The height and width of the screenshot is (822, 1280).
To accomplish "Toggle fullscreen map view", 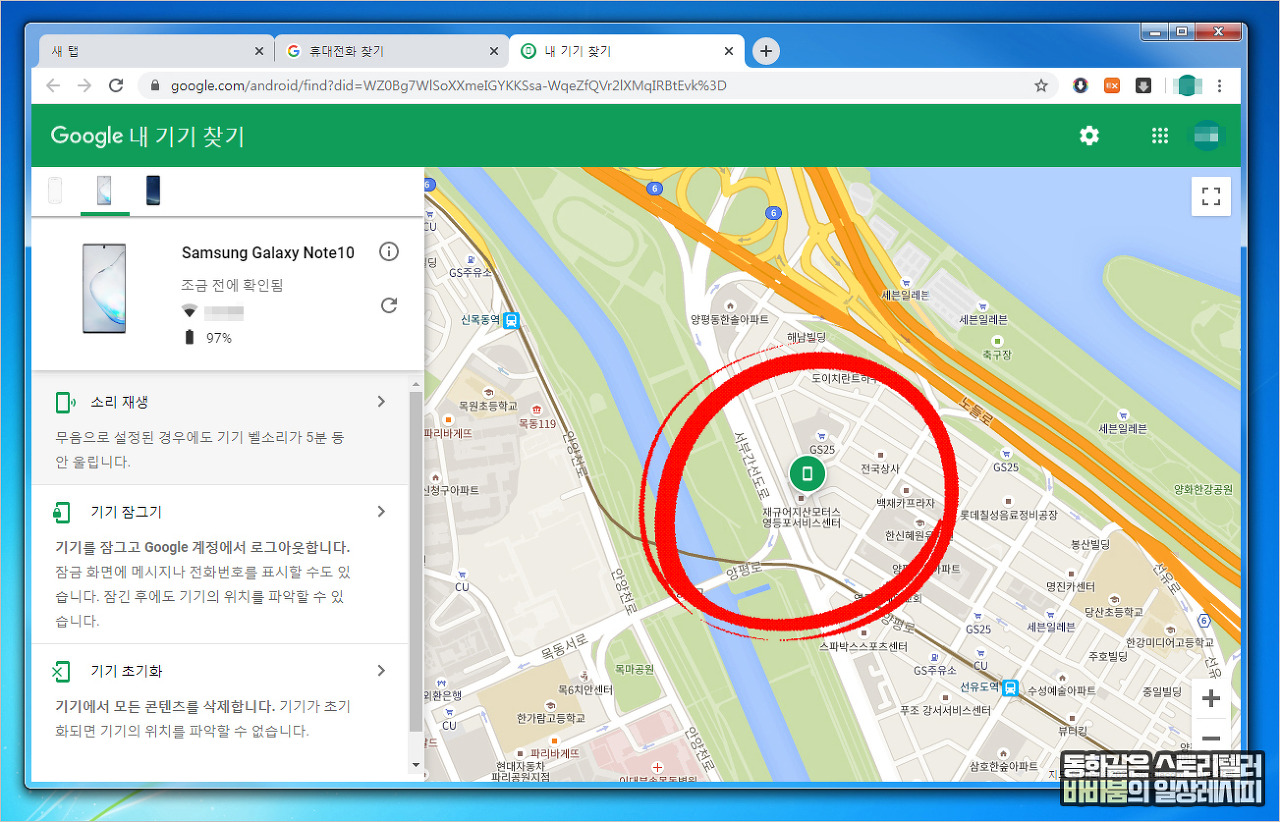I will 1211,196.
